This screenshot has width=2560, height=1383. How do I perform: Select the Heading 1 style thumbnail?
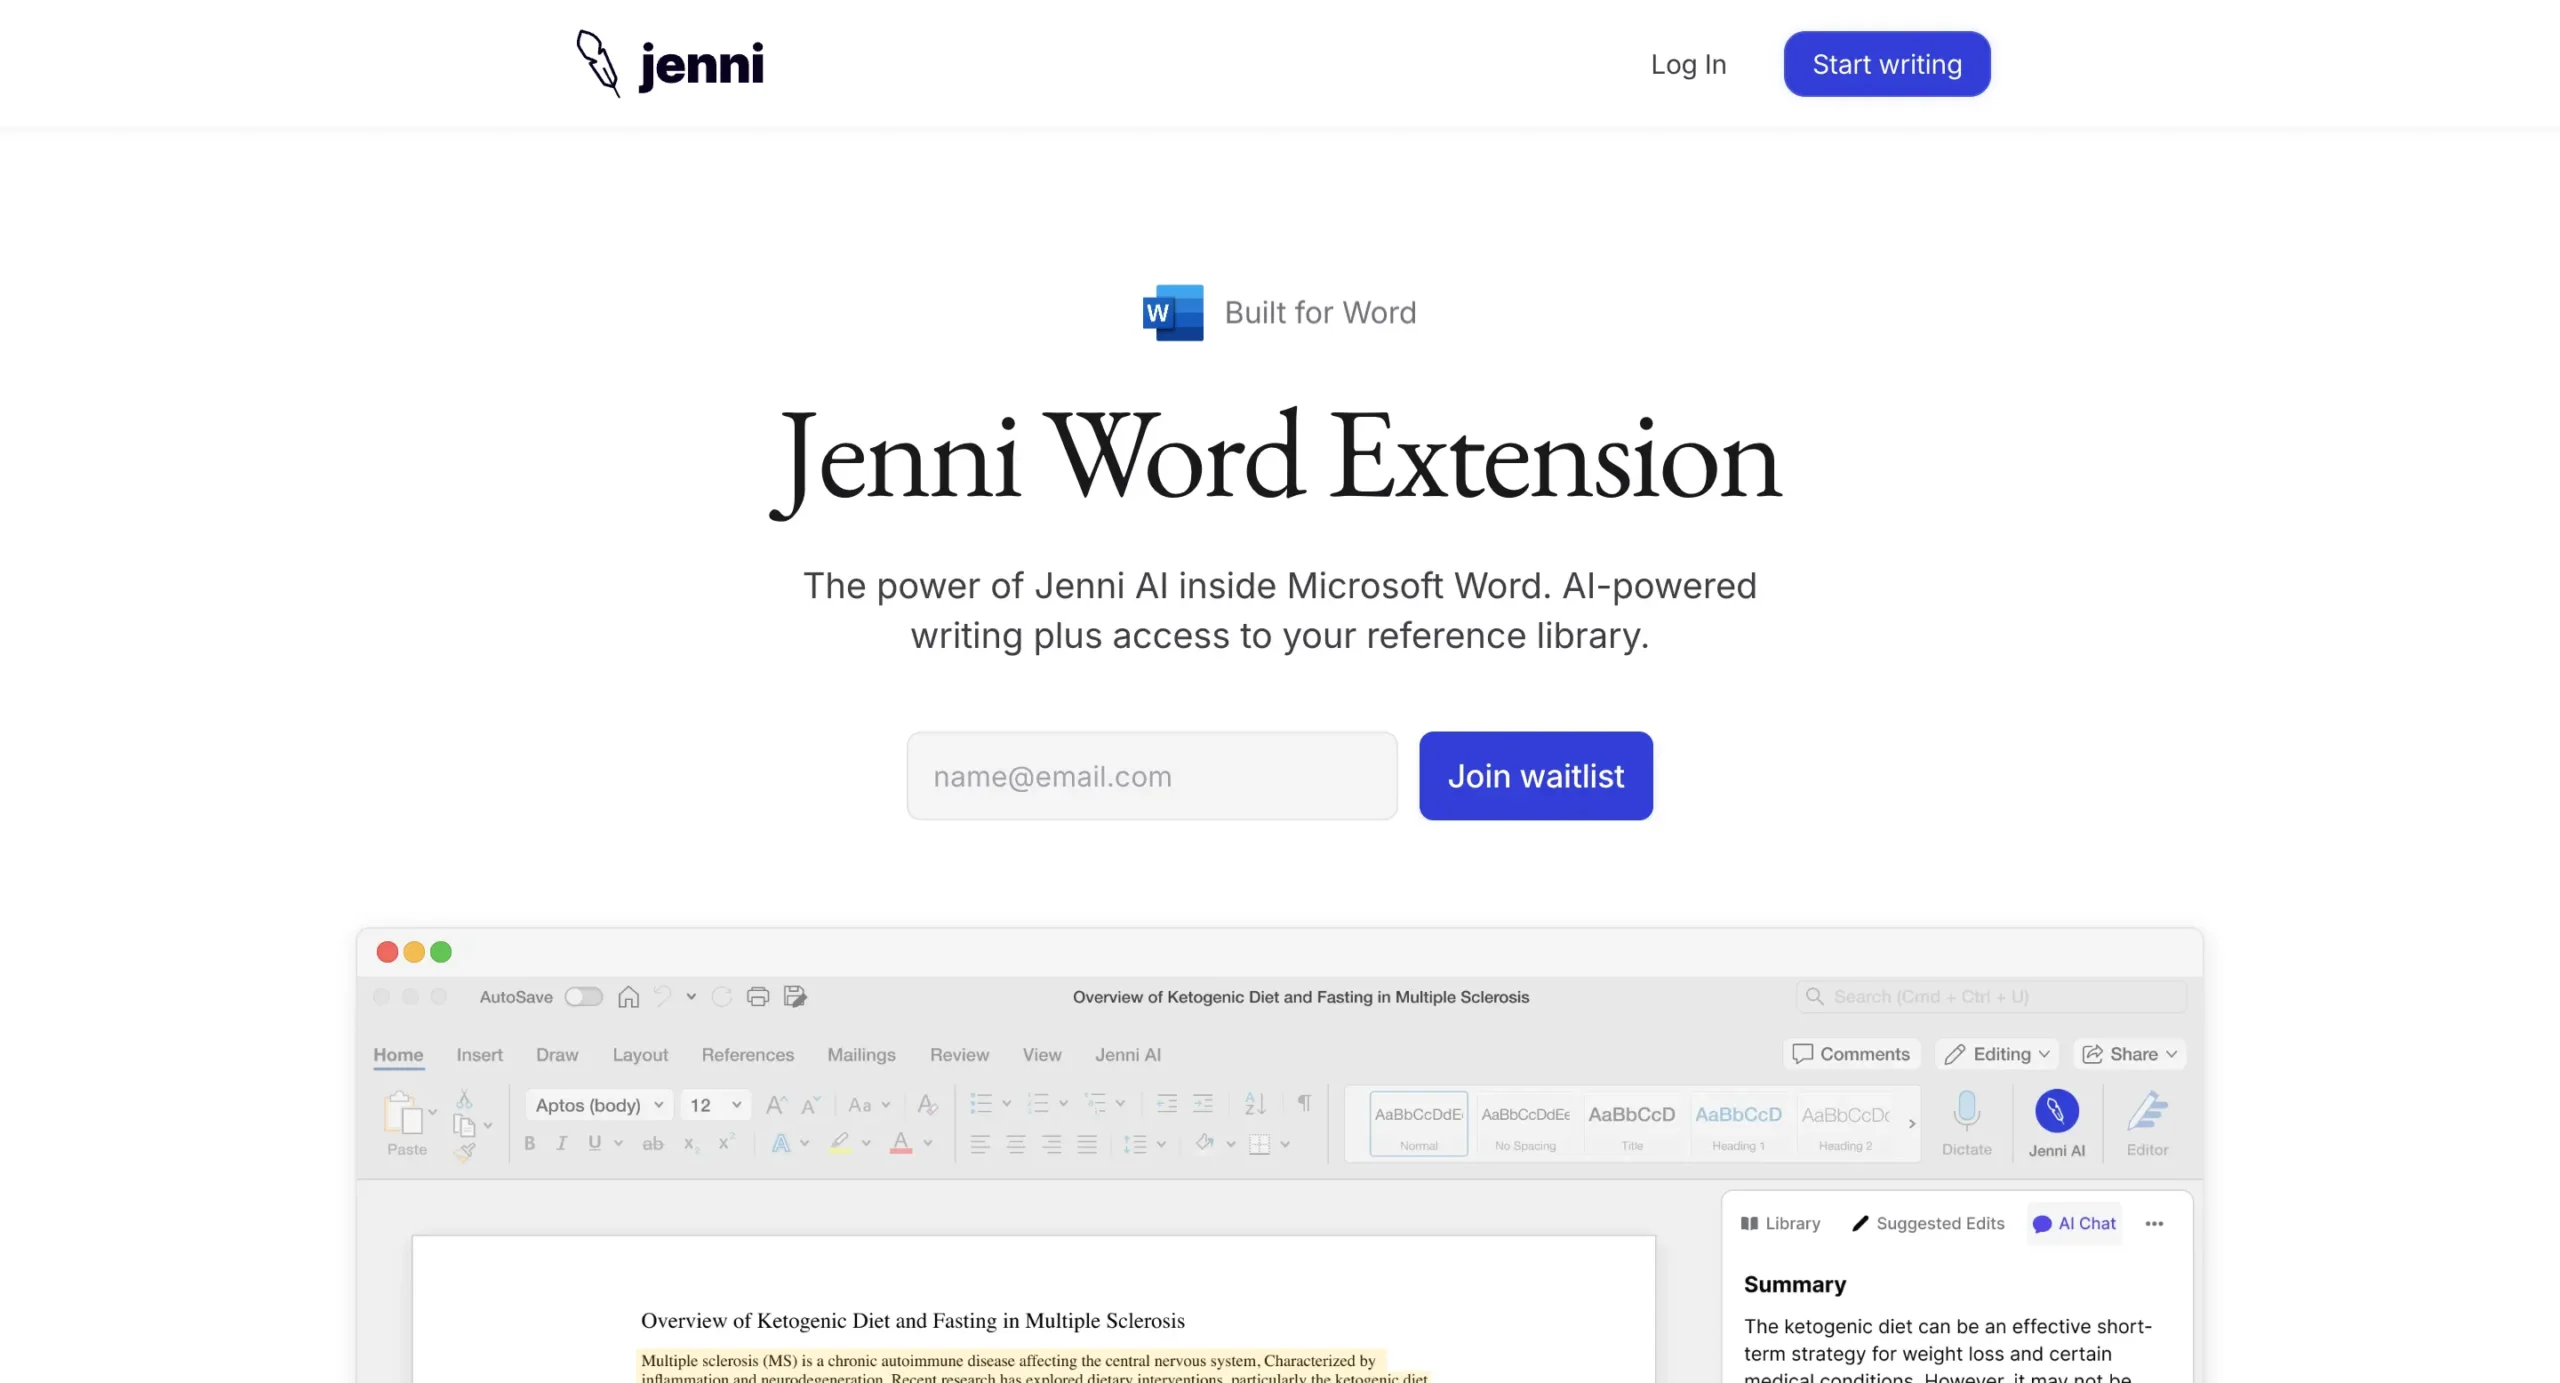coord(1738,1124)
